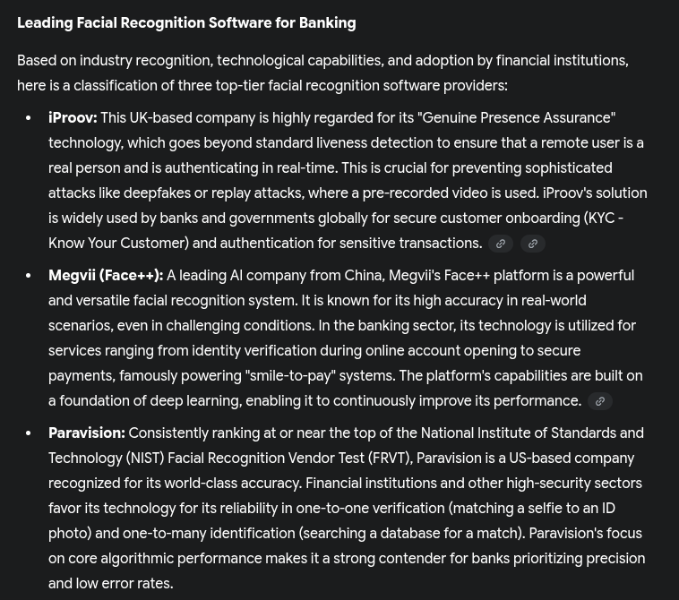Click the bold "Paravision:" provider name

86,433
